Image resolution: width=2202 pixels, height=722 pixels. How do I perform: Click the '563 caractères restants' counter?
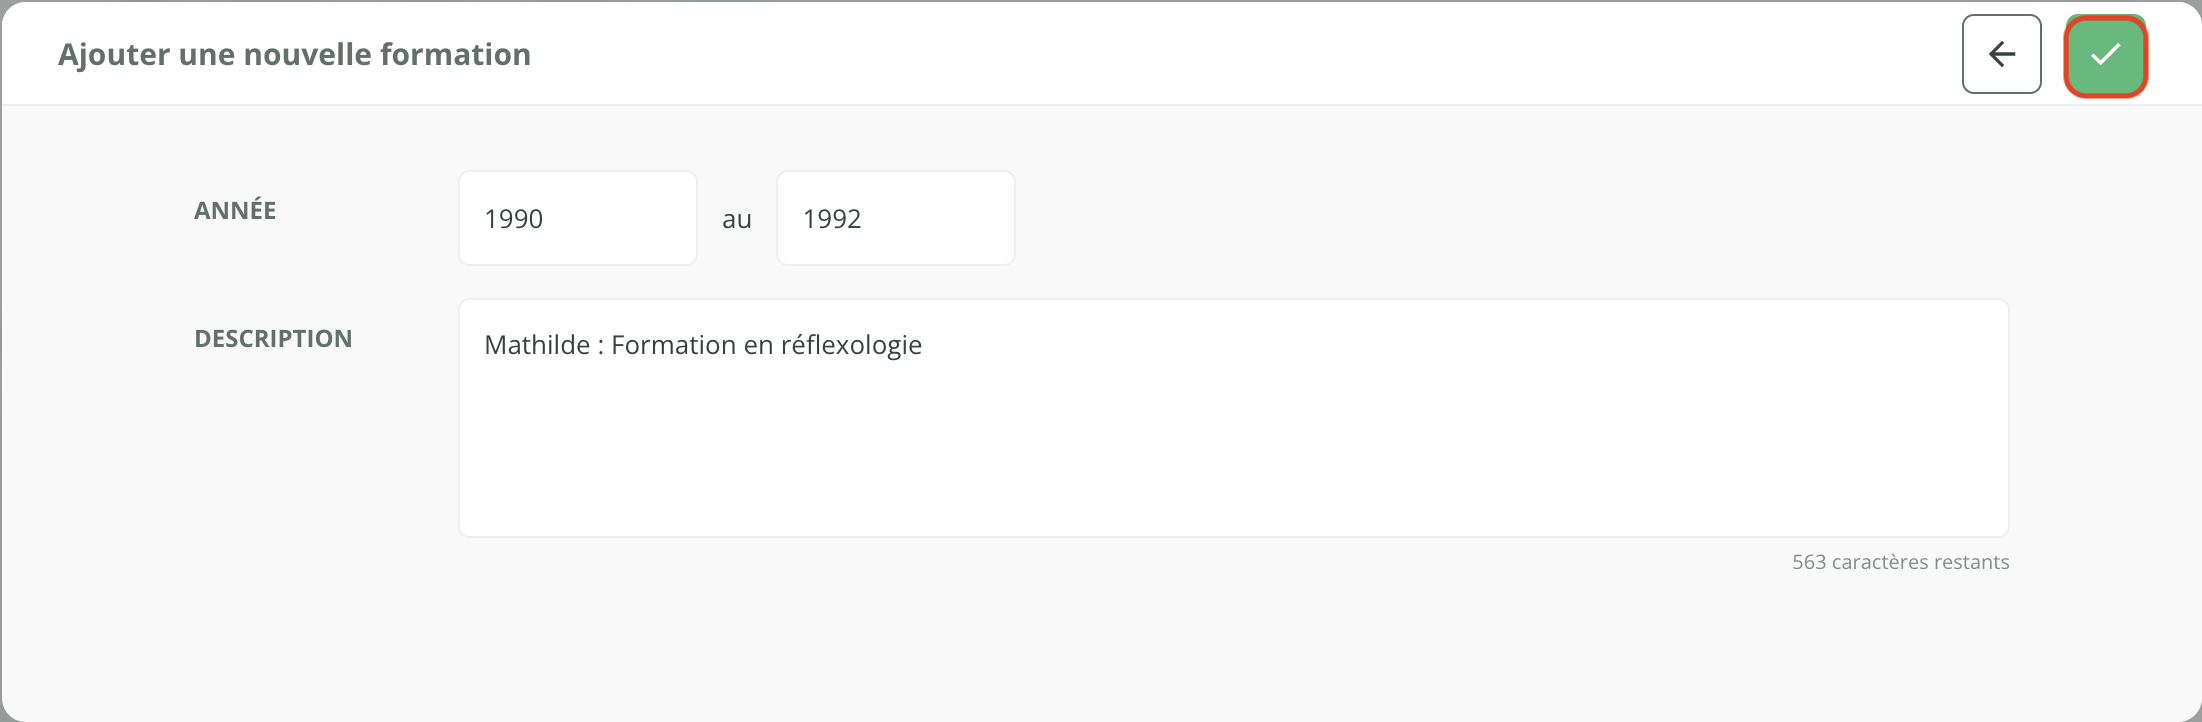click(1900, 562)
